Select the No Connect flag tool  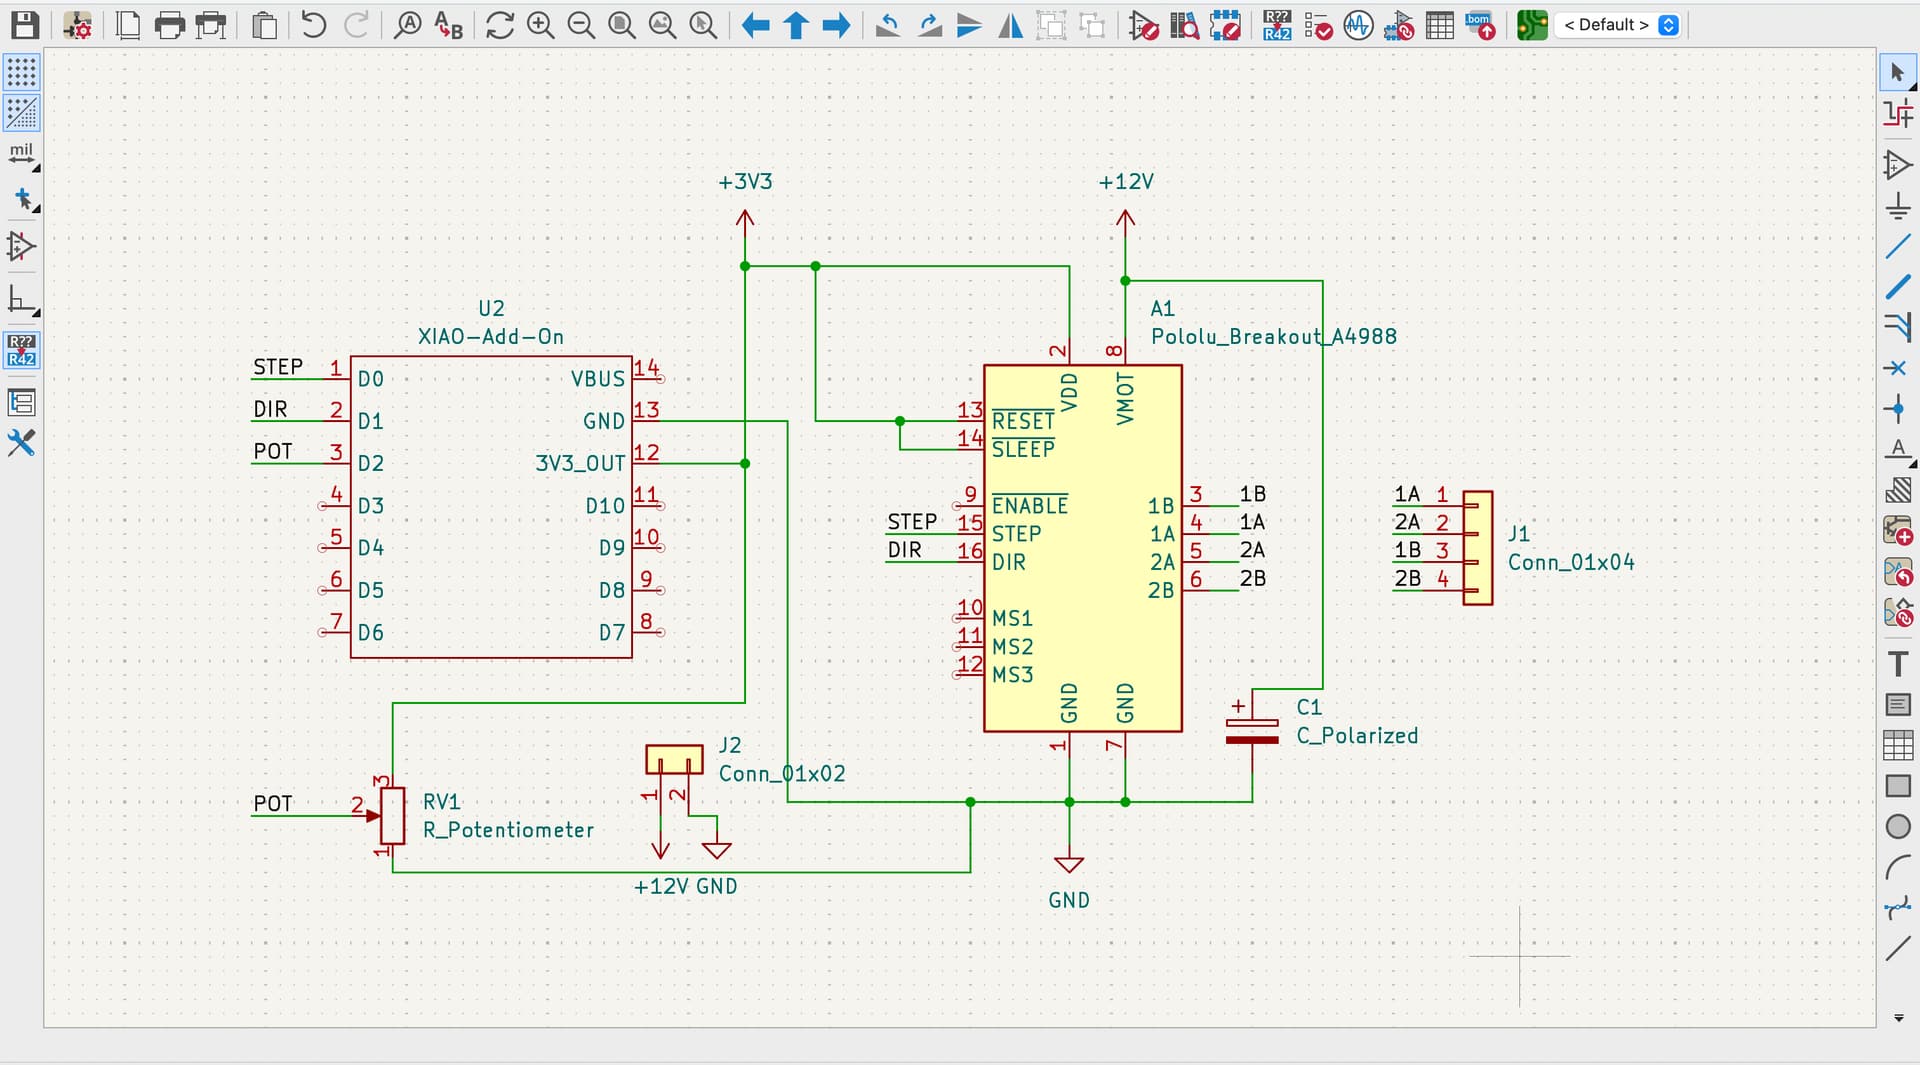1898,368
